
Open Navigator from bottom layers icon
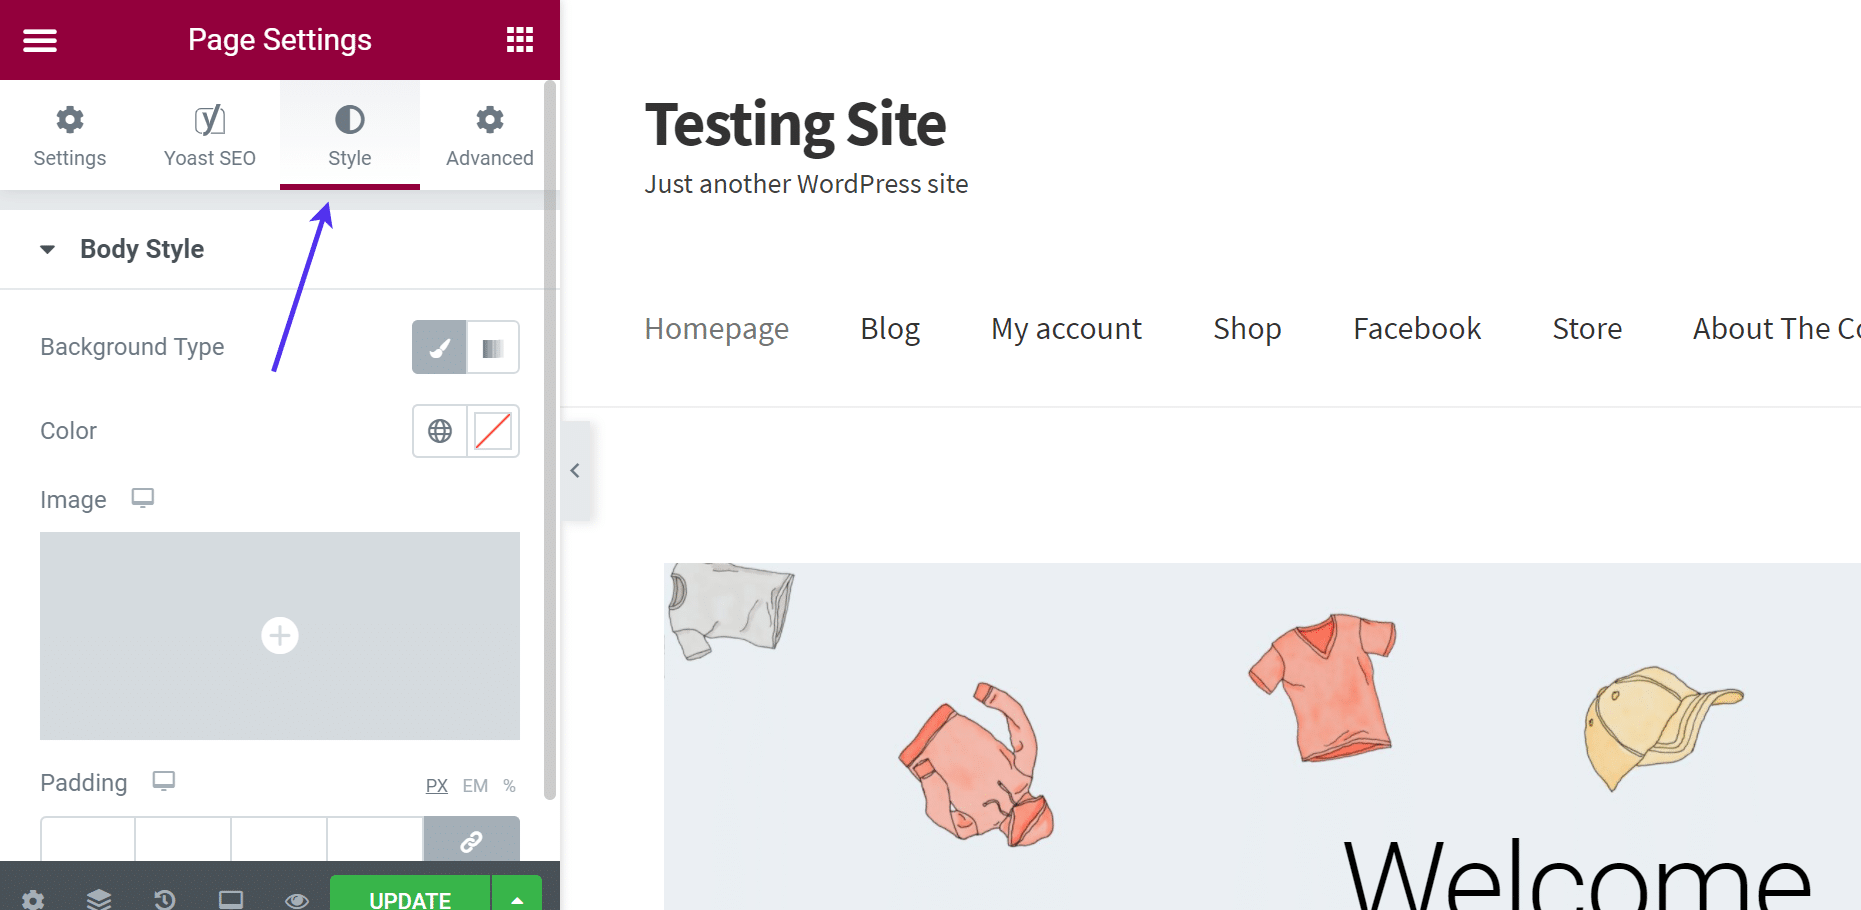[99, 898]
